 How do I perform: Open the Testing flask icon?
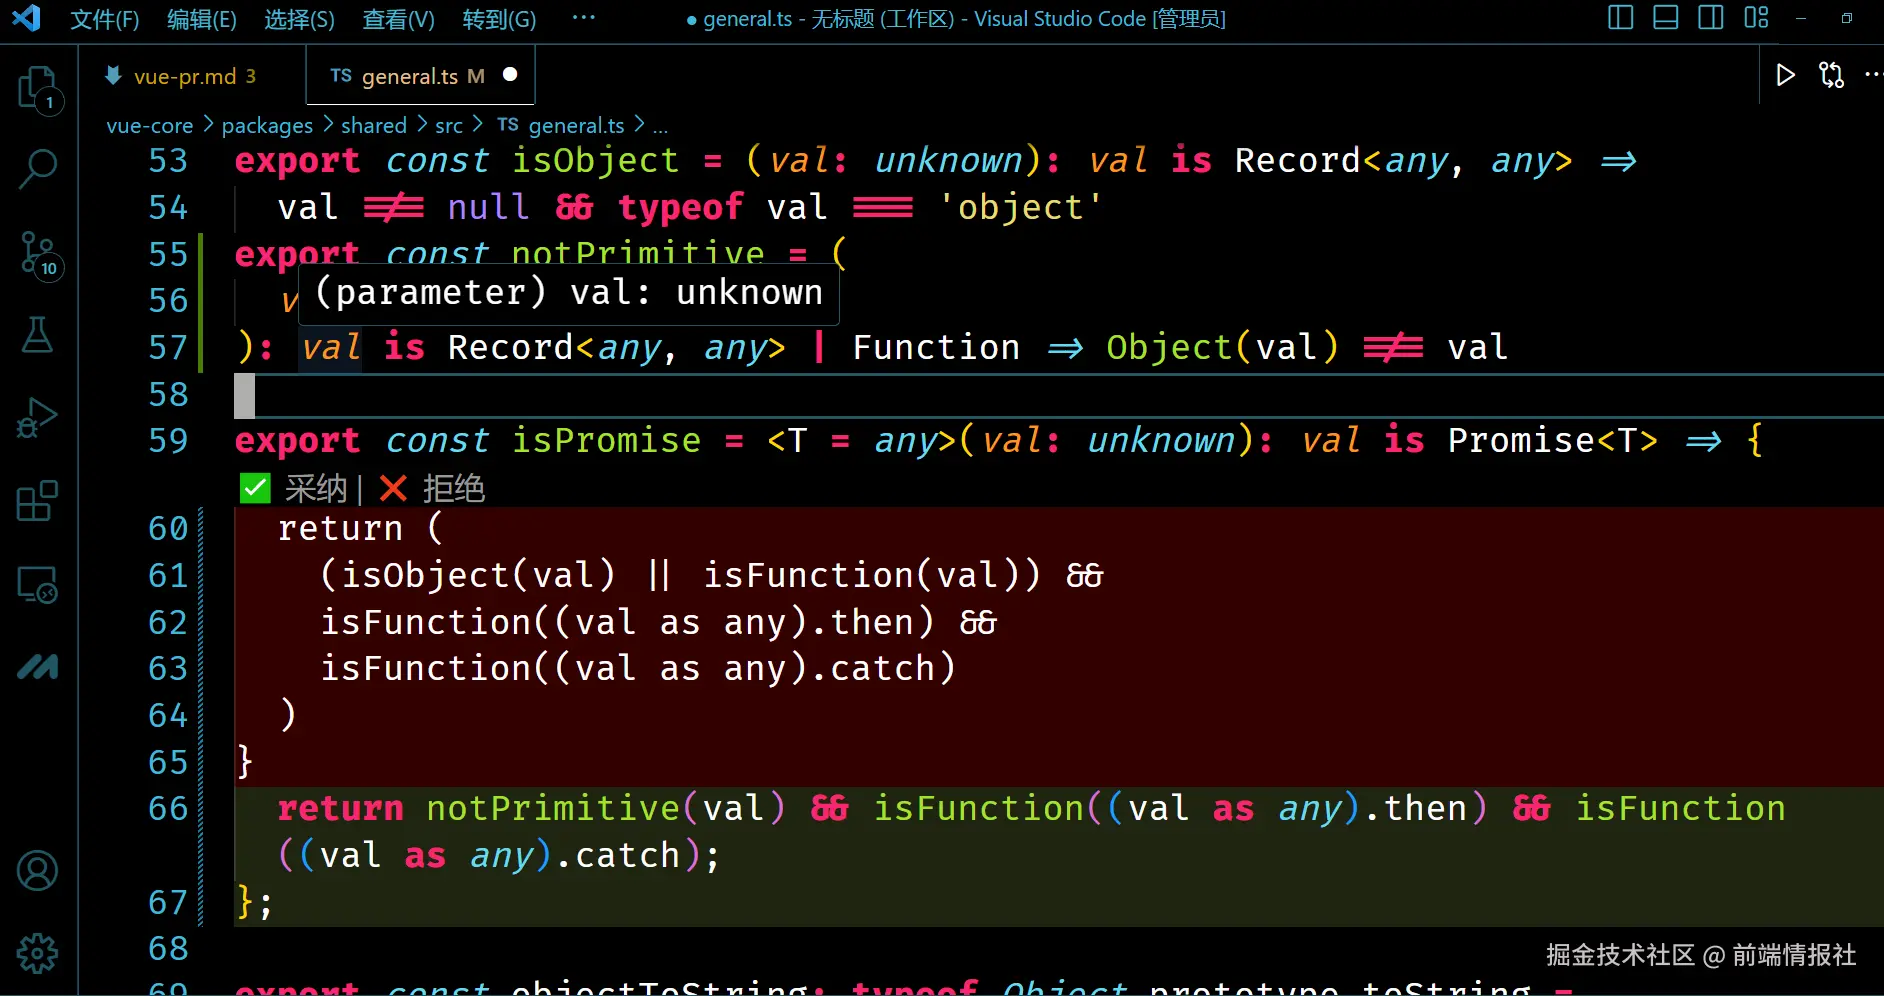click(38, 336)
